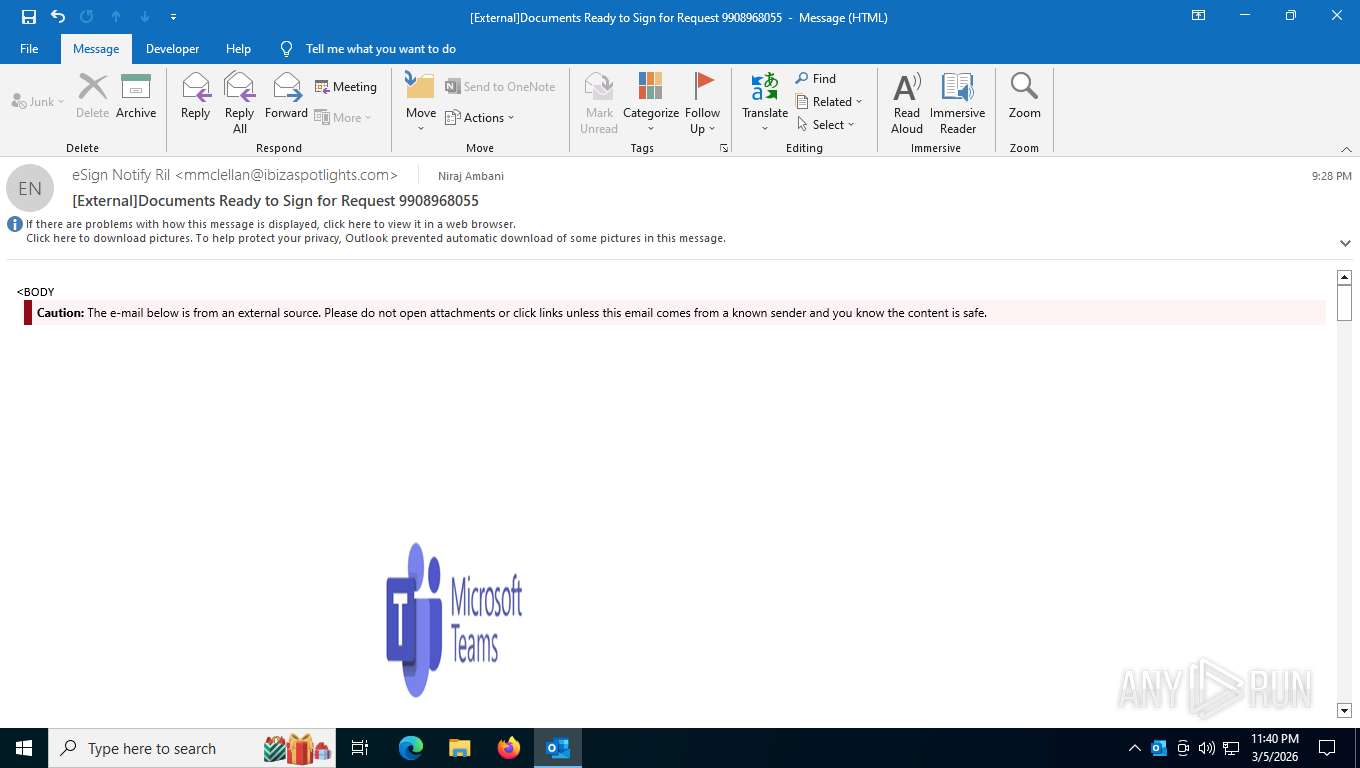
Task: Open the Windows Start menu
Action: (24, 748)
